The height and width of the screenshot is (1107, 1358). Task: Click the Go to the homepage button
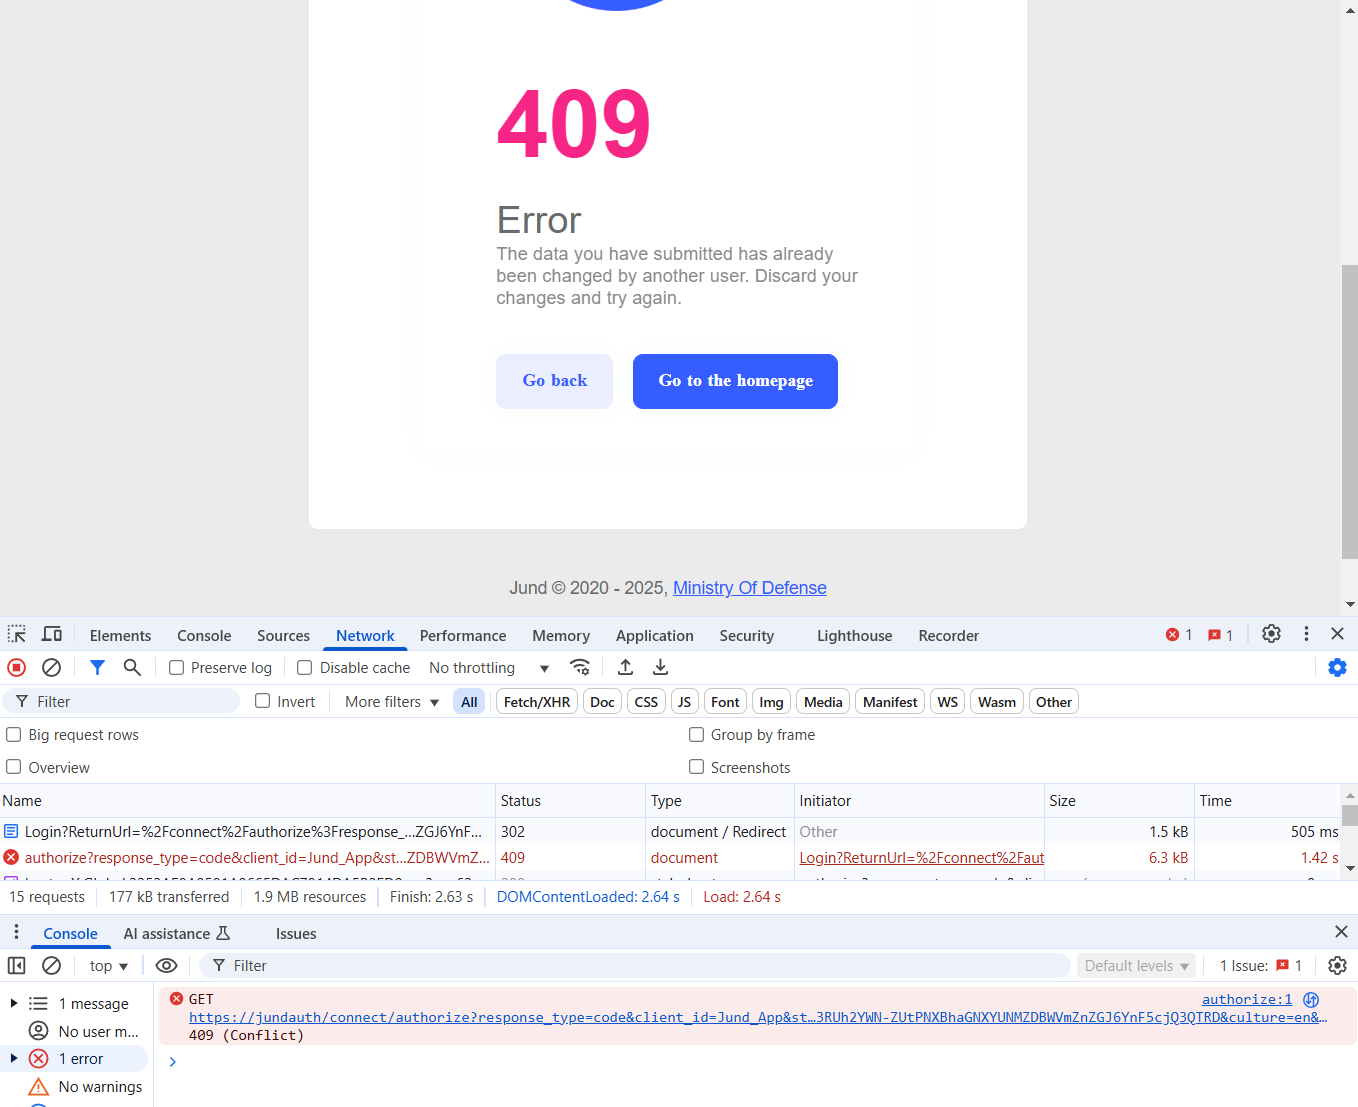[x=735, y=381]
